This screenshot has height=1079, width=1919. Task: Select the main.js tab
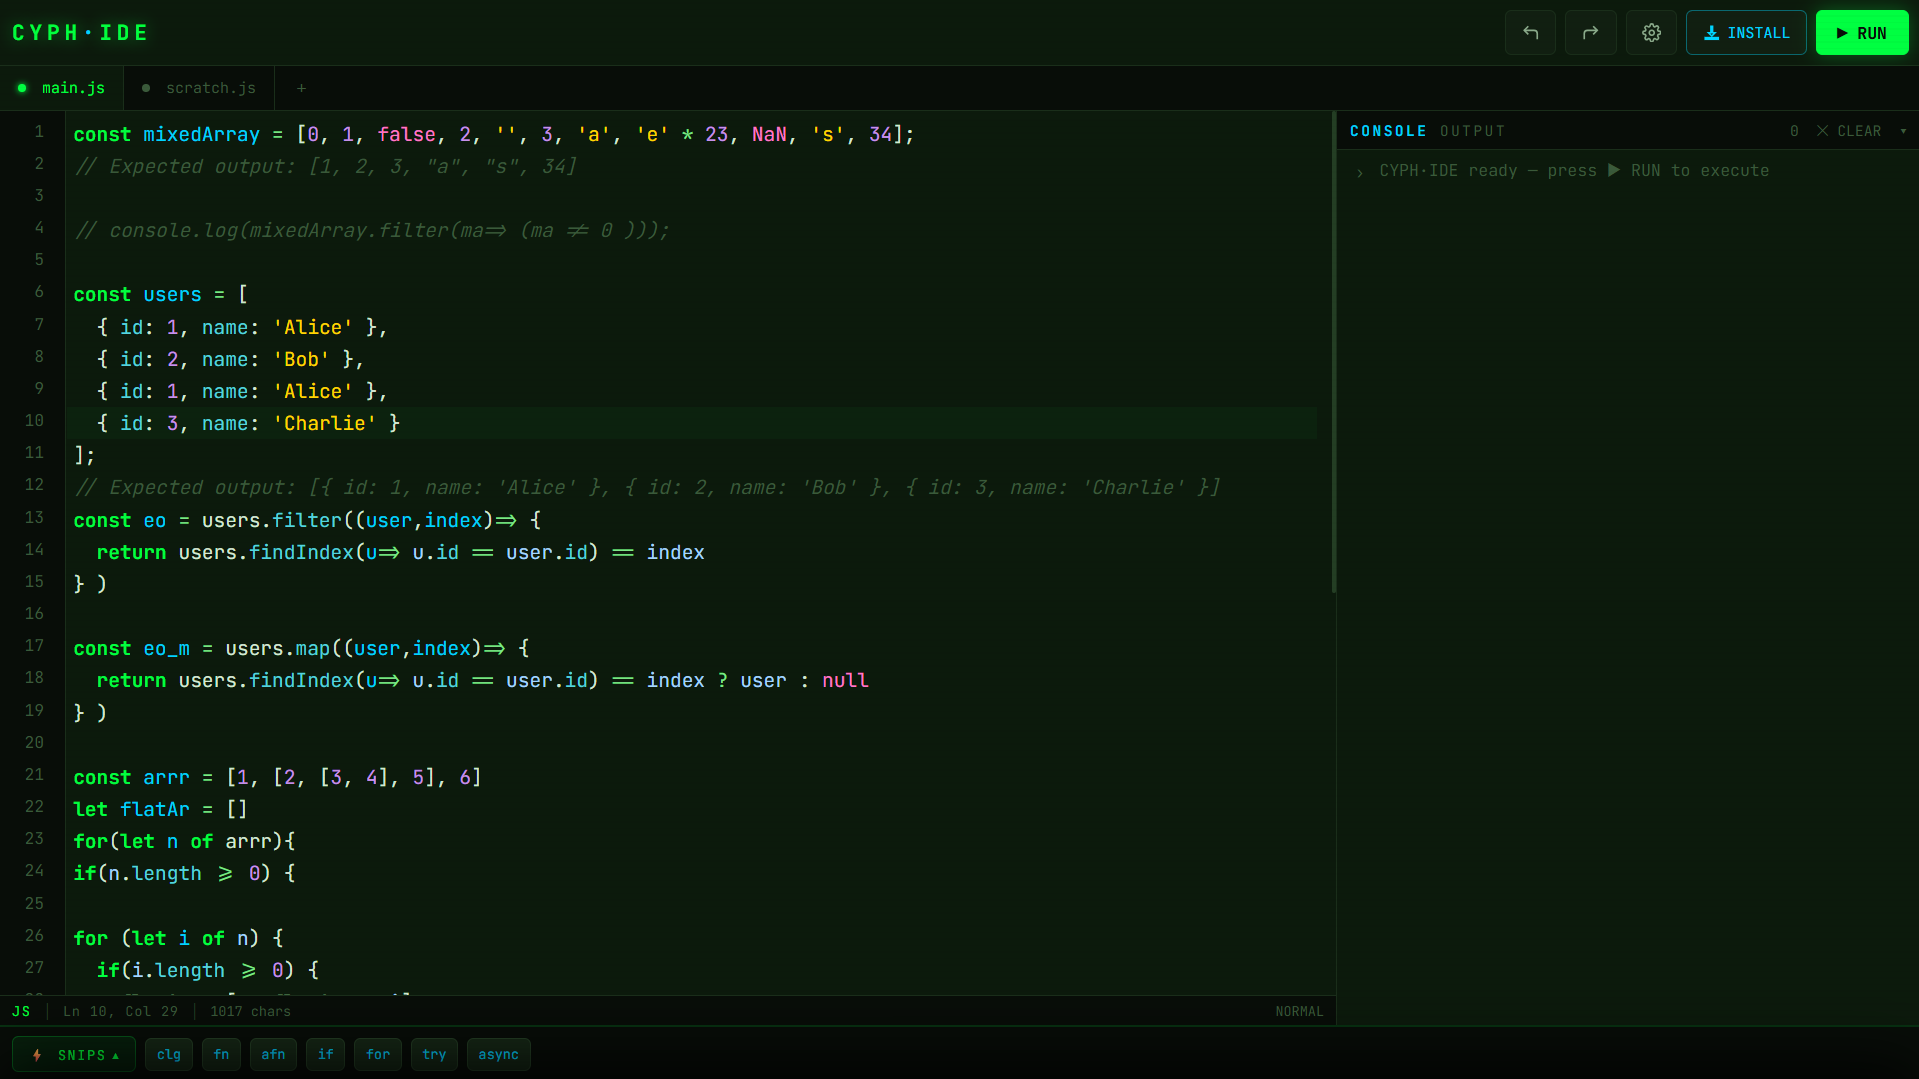62,88
